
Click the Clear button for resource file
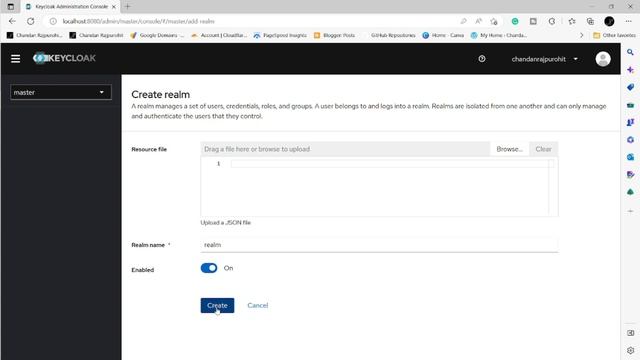click(543, 149)
